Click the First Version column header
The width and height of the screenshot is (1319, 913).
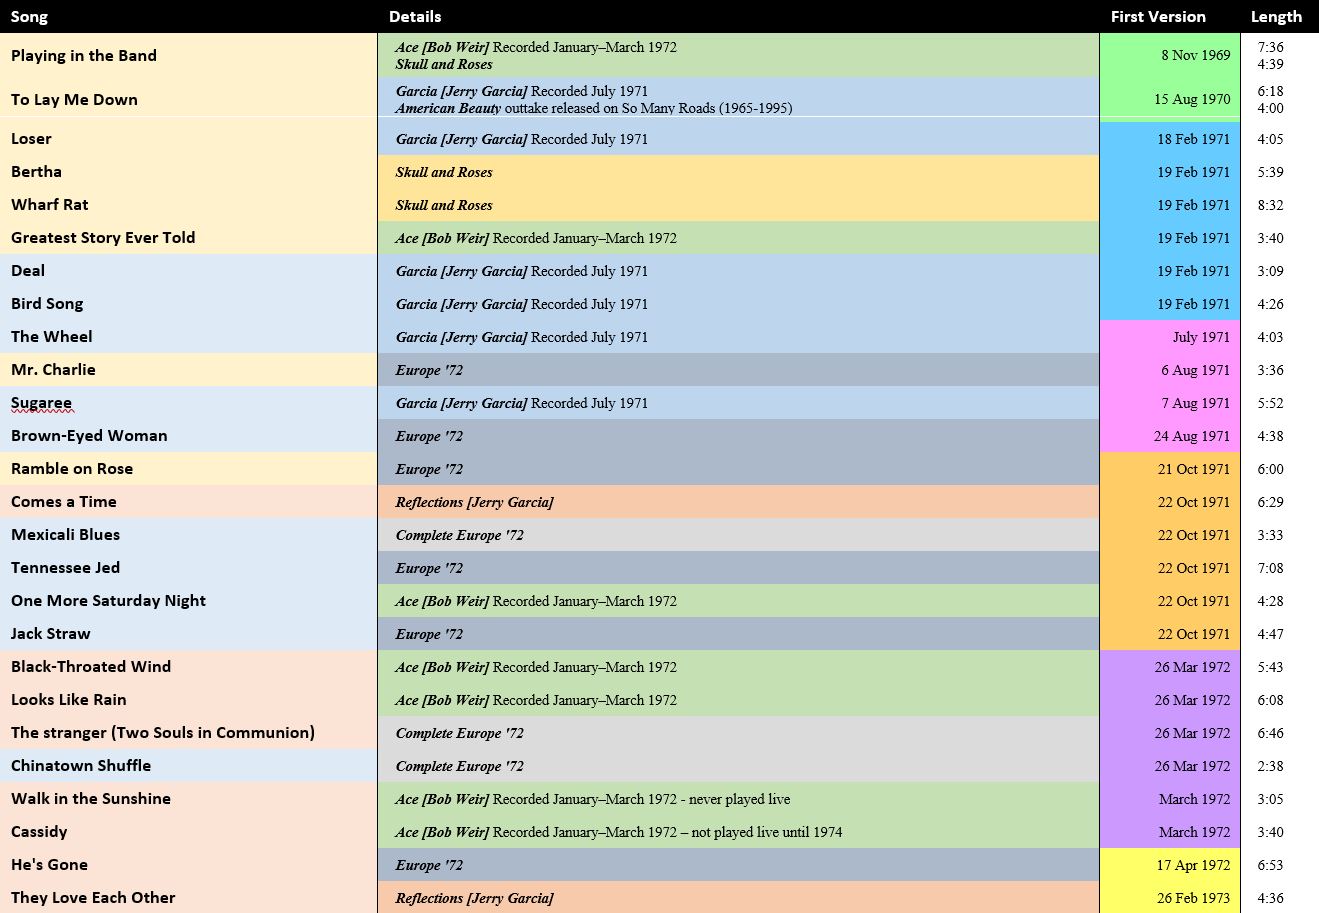[1169, 16]
